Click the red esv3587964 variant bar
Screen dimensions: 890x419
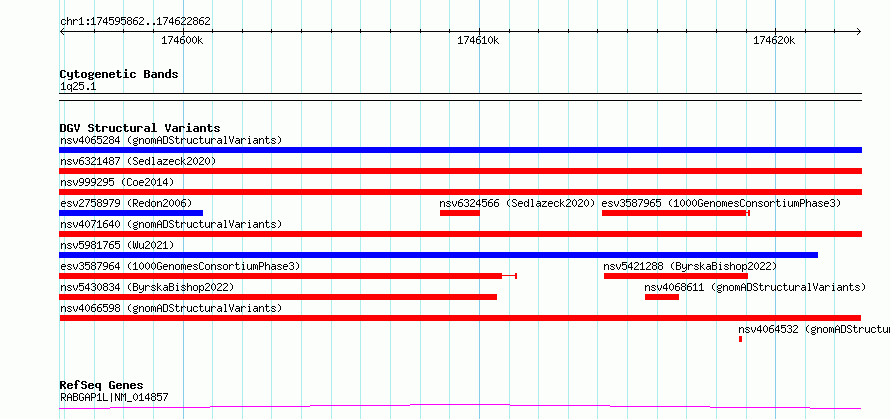pyautogui.click(x=287, y=276)
